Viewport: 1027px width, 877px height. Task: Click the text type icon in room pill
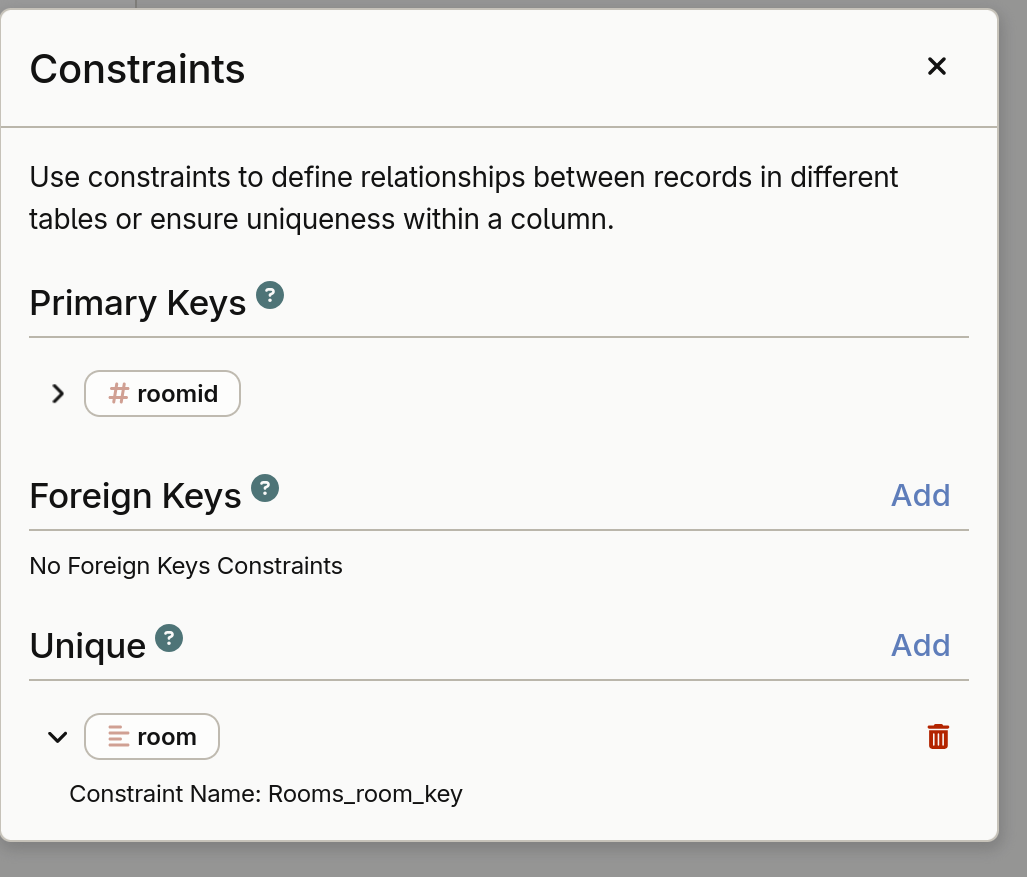118,737
